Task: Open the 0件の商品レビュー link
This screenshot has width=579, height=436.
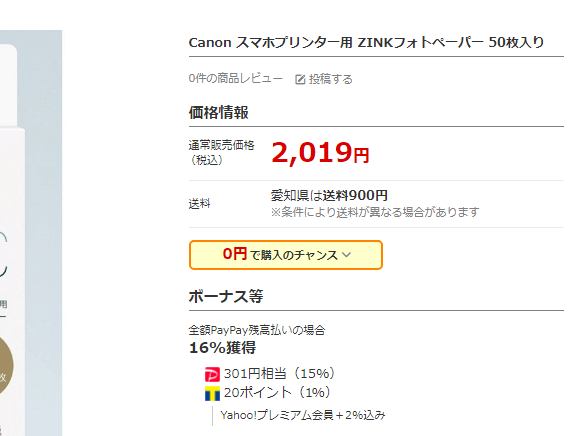Action: [x=236, y=79]
